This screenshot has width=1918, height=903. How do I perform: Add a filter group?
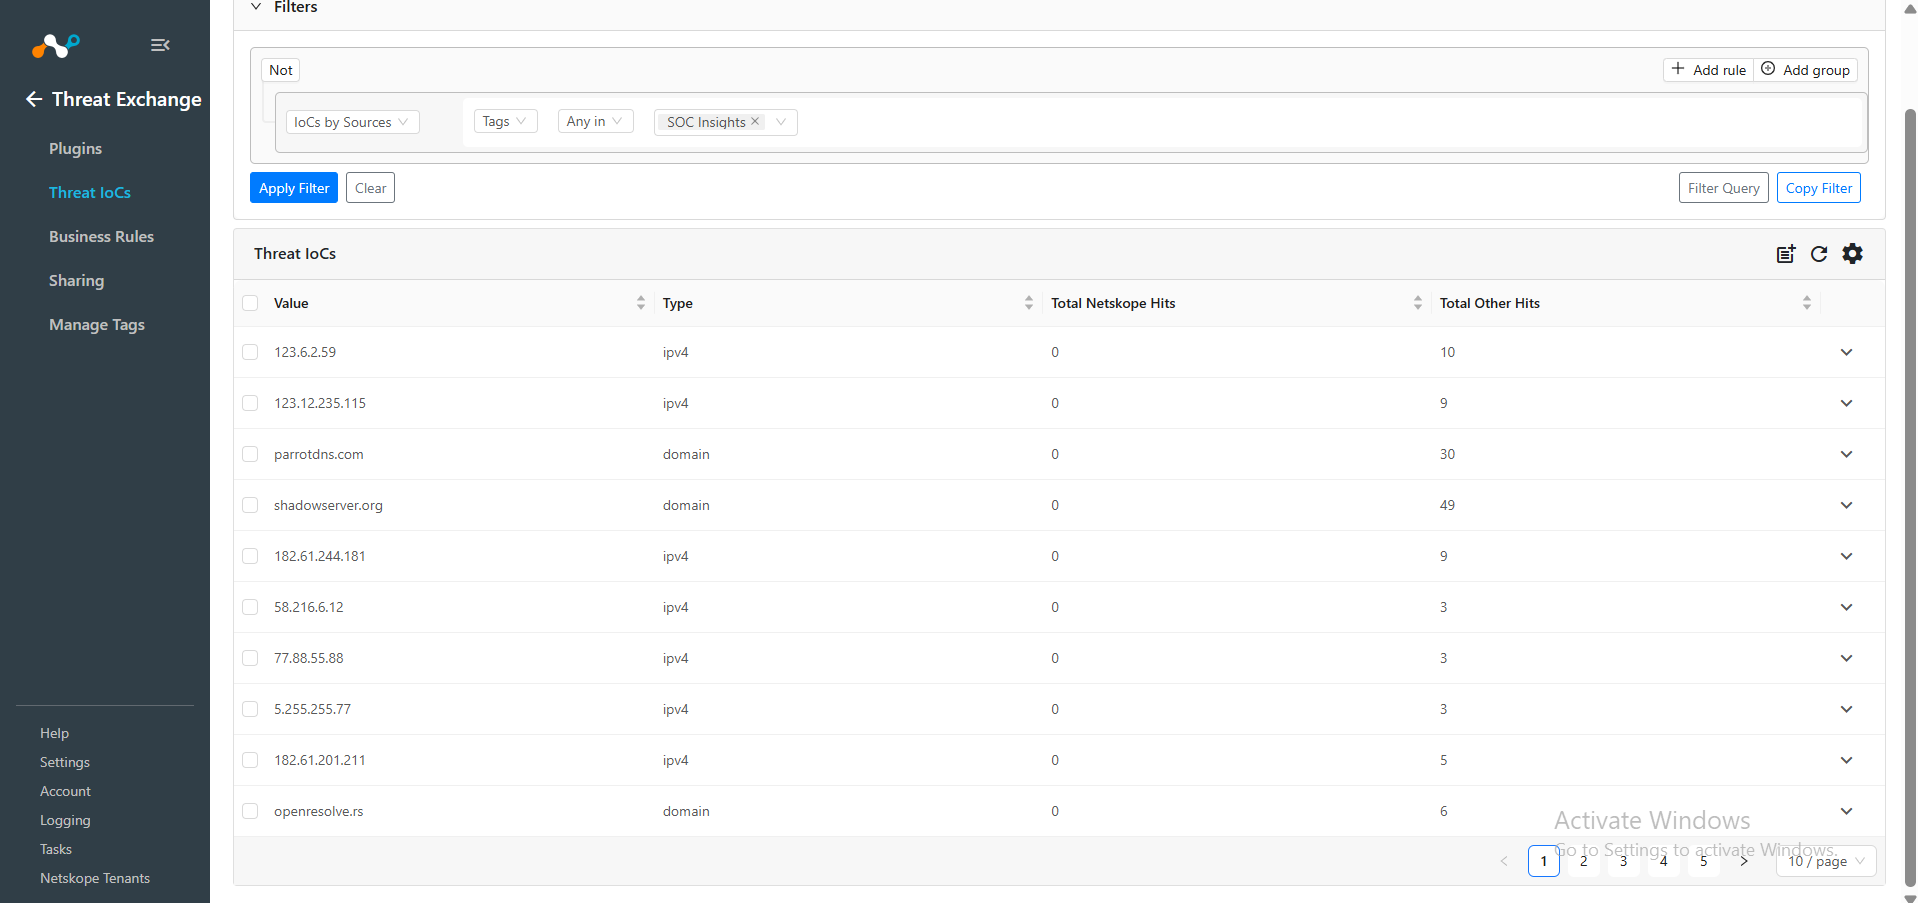[1805, 70]
